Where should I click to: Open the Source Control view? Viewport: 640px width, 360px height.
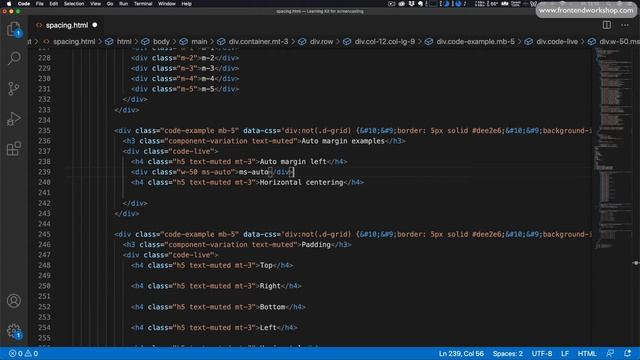click(14, 89)
